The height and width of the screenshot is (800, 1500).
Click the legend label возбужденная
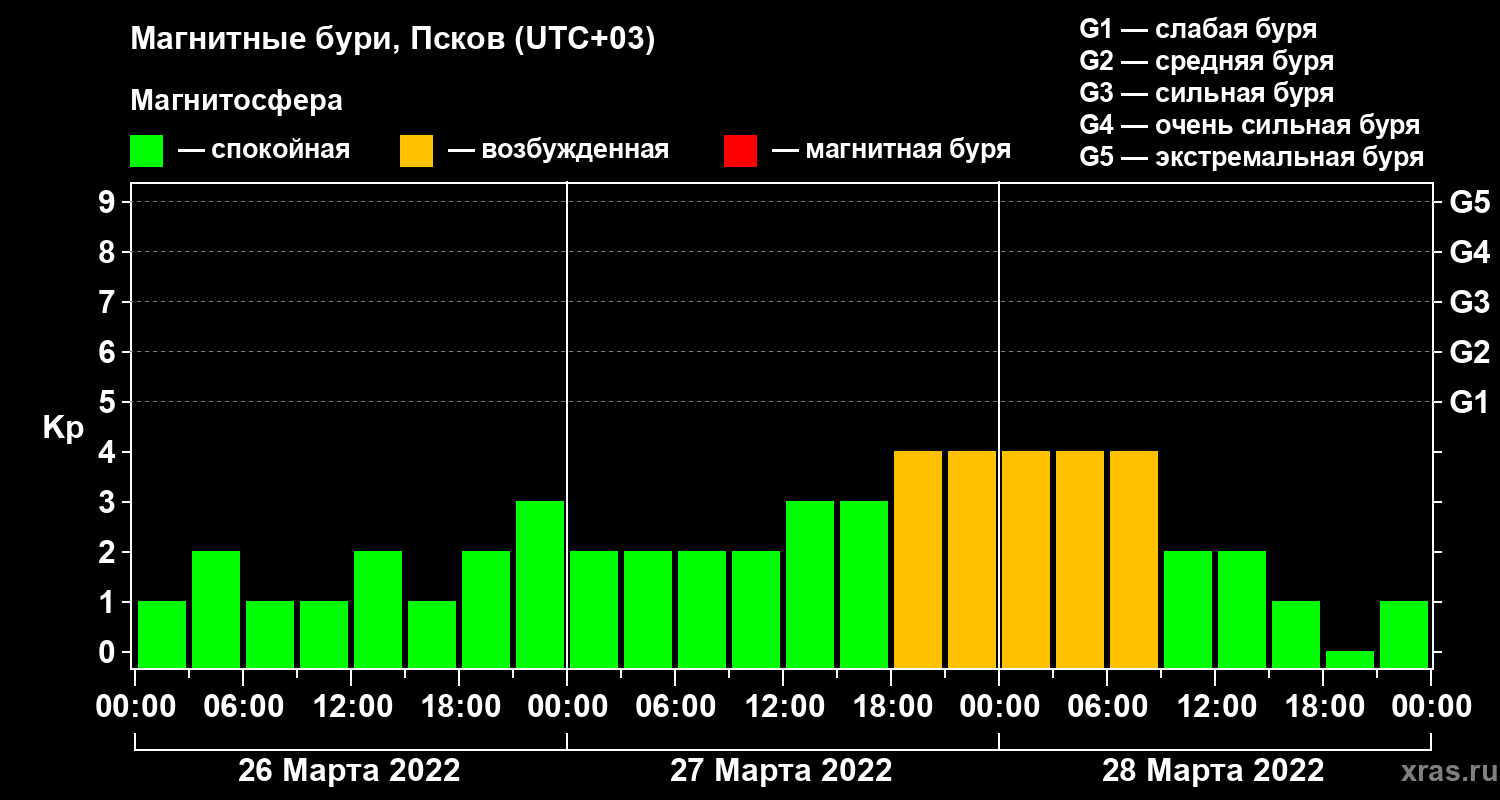tap(575, 151)
